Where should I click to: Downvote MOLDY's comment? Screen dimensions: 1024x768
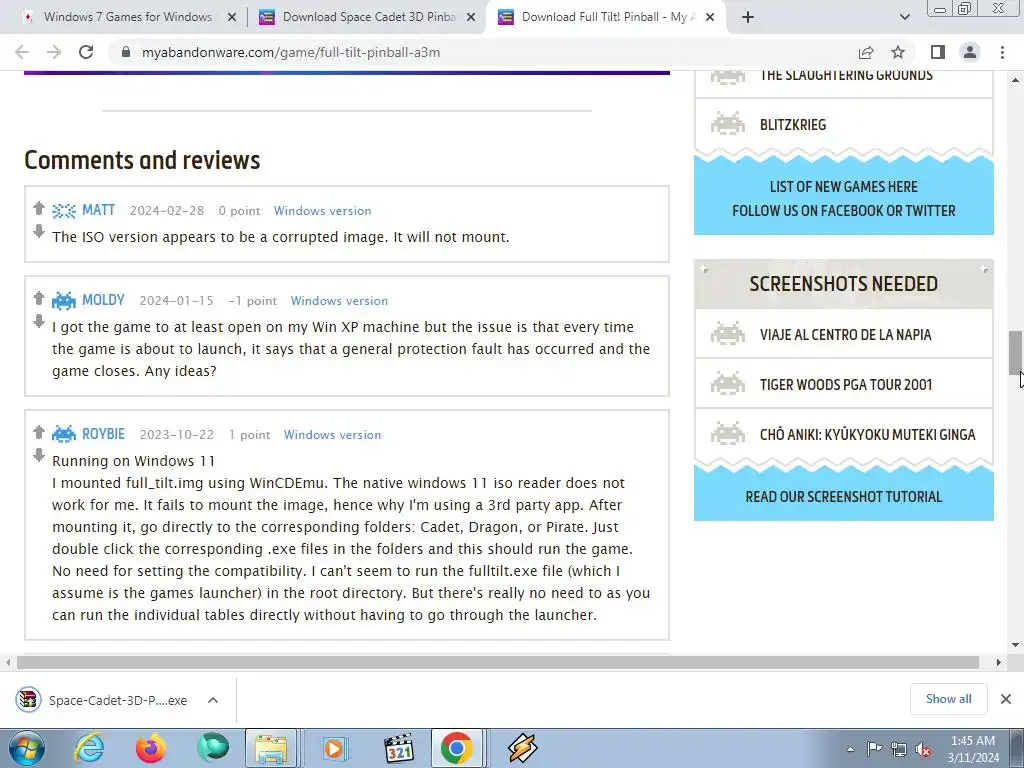[x=39, y=321]
